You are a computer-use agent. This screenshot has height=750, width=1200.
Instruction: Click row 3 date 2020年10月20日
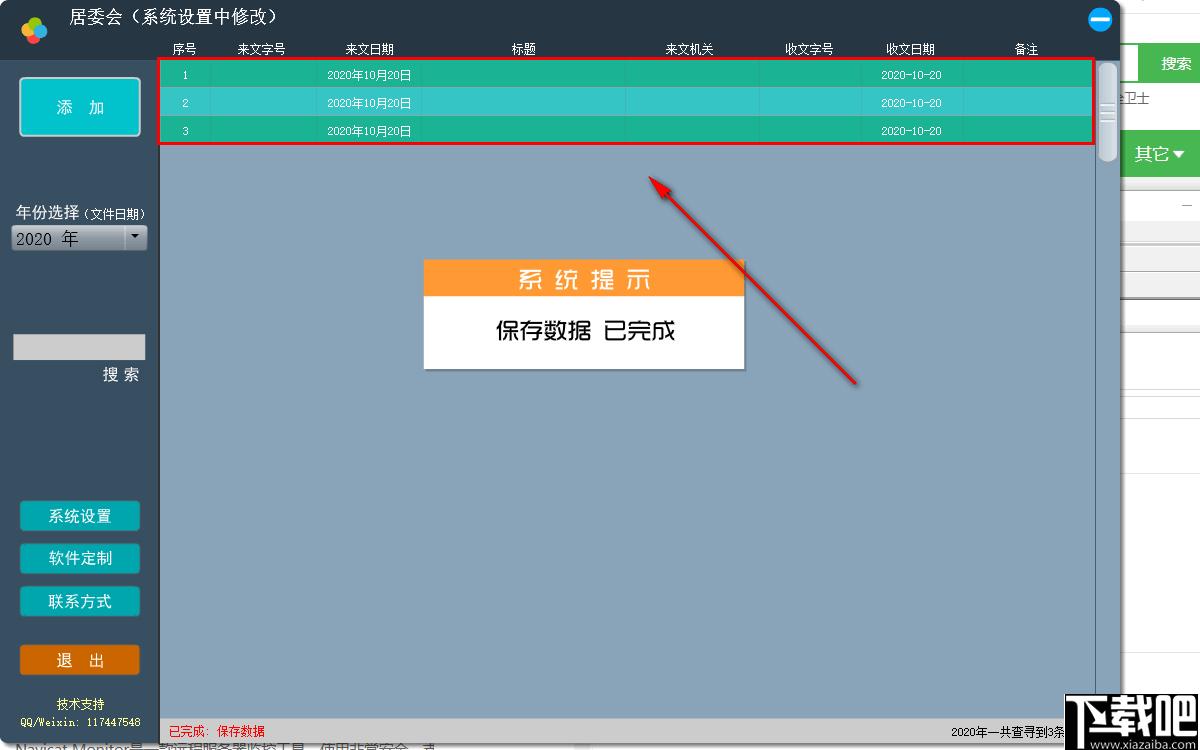[369, 131]
